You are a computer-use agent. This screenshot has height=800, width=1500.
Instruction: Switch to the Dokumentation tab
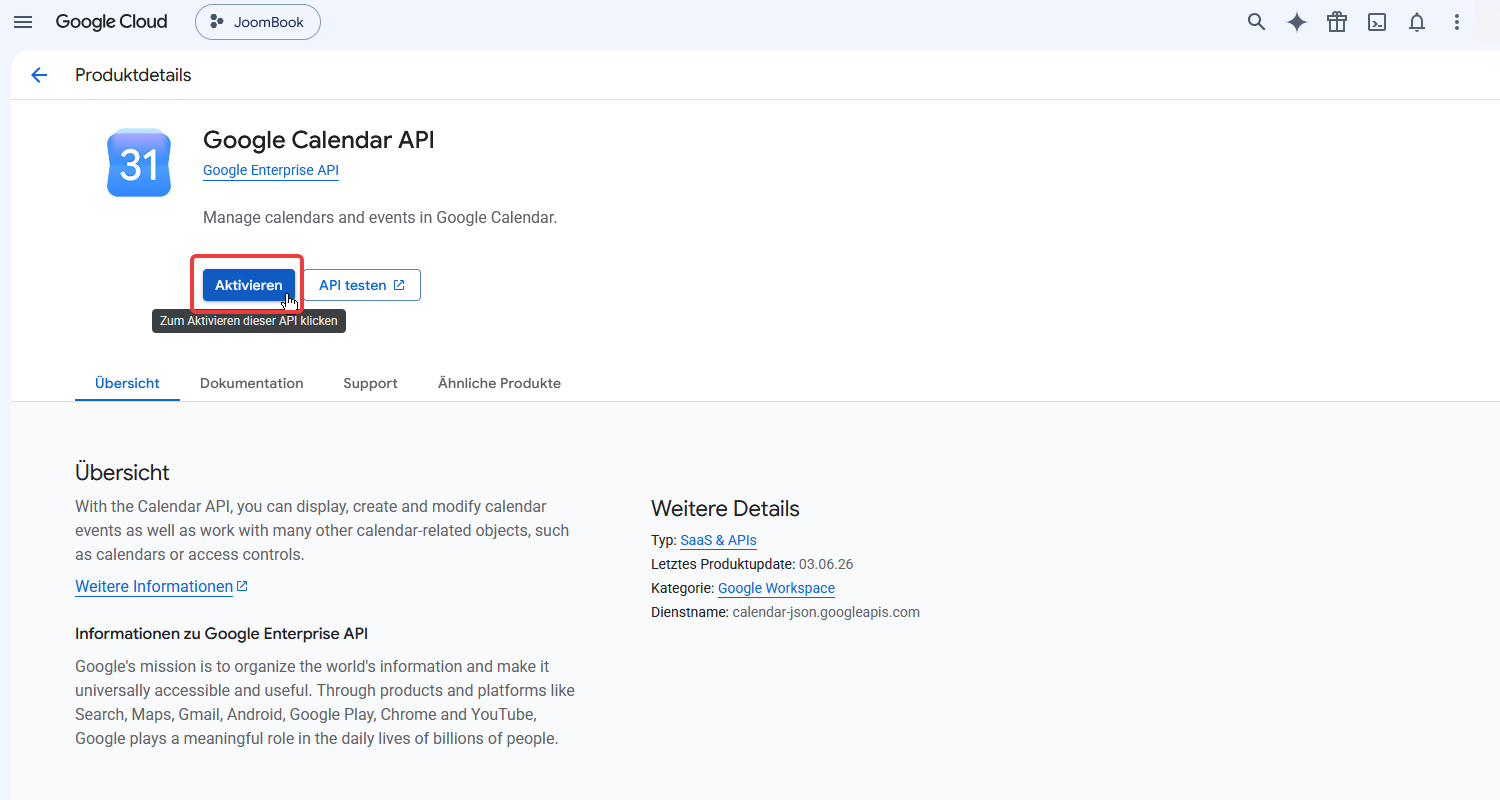coord(252,383)
